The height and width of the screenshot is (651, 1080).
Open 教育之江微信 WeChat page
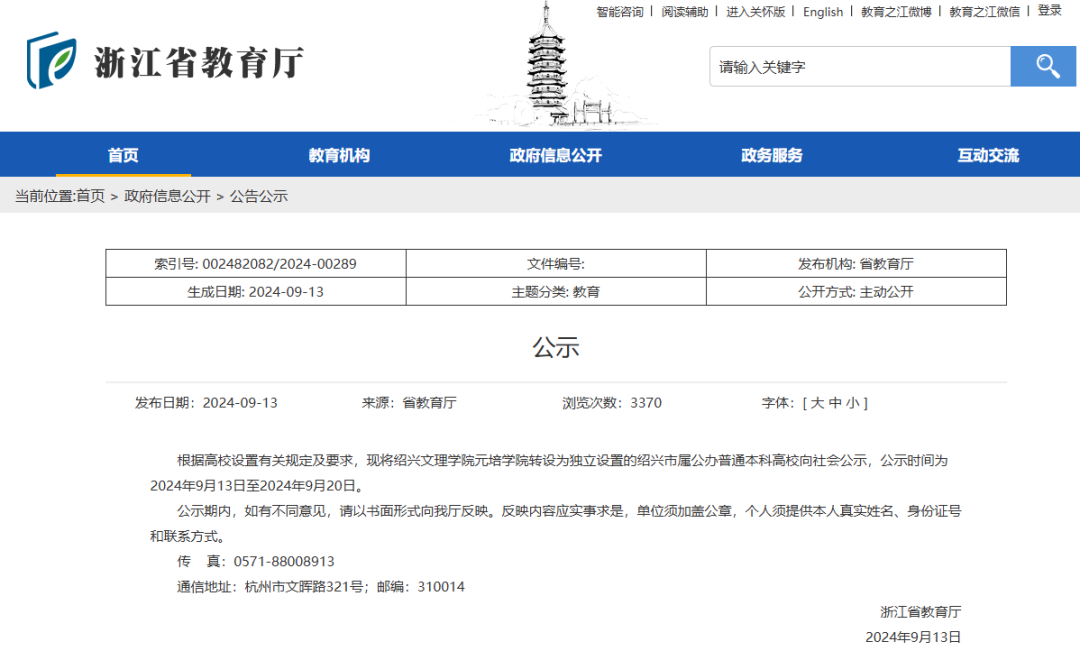coord(984,12)
